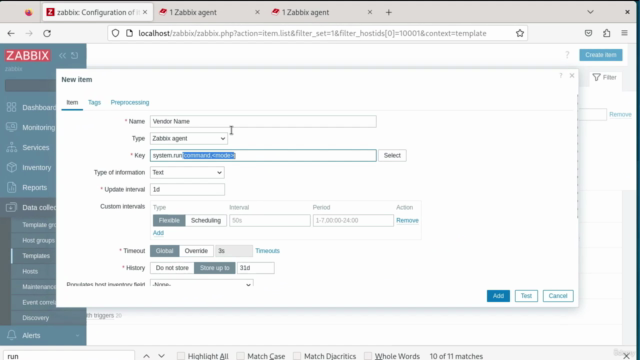This screenshot has width=640, height=360.
Task: Choose Do not store history
Action: (172, 268)
